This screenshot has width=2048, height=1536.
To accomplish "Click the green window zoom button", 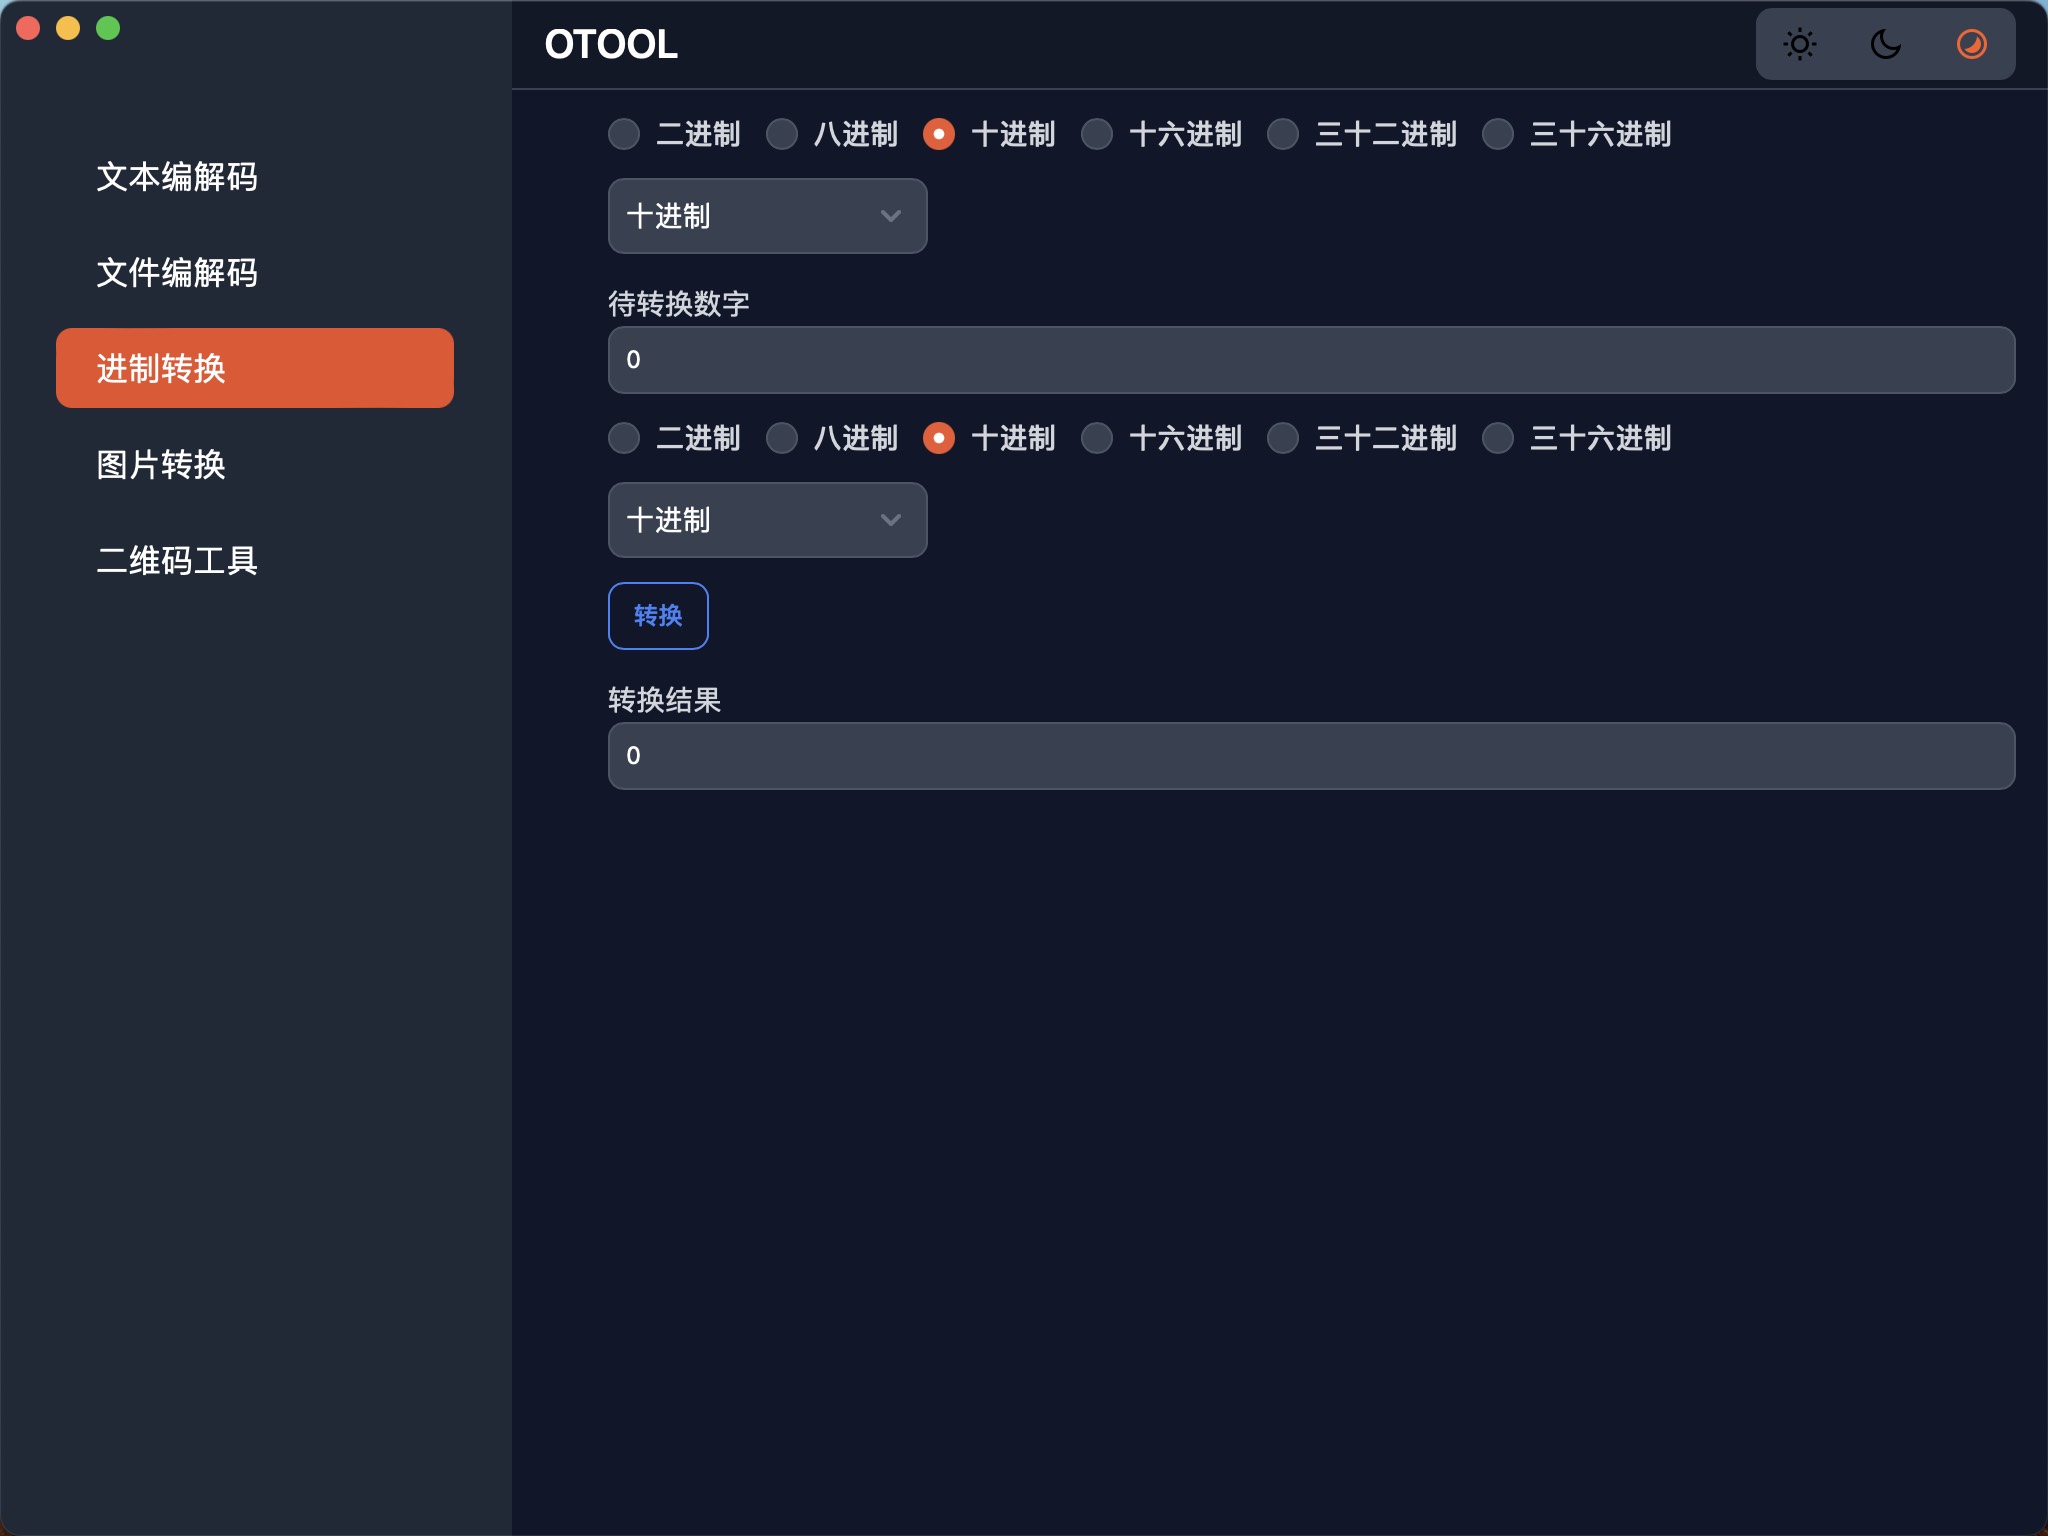I will click(x=108, y=28).
